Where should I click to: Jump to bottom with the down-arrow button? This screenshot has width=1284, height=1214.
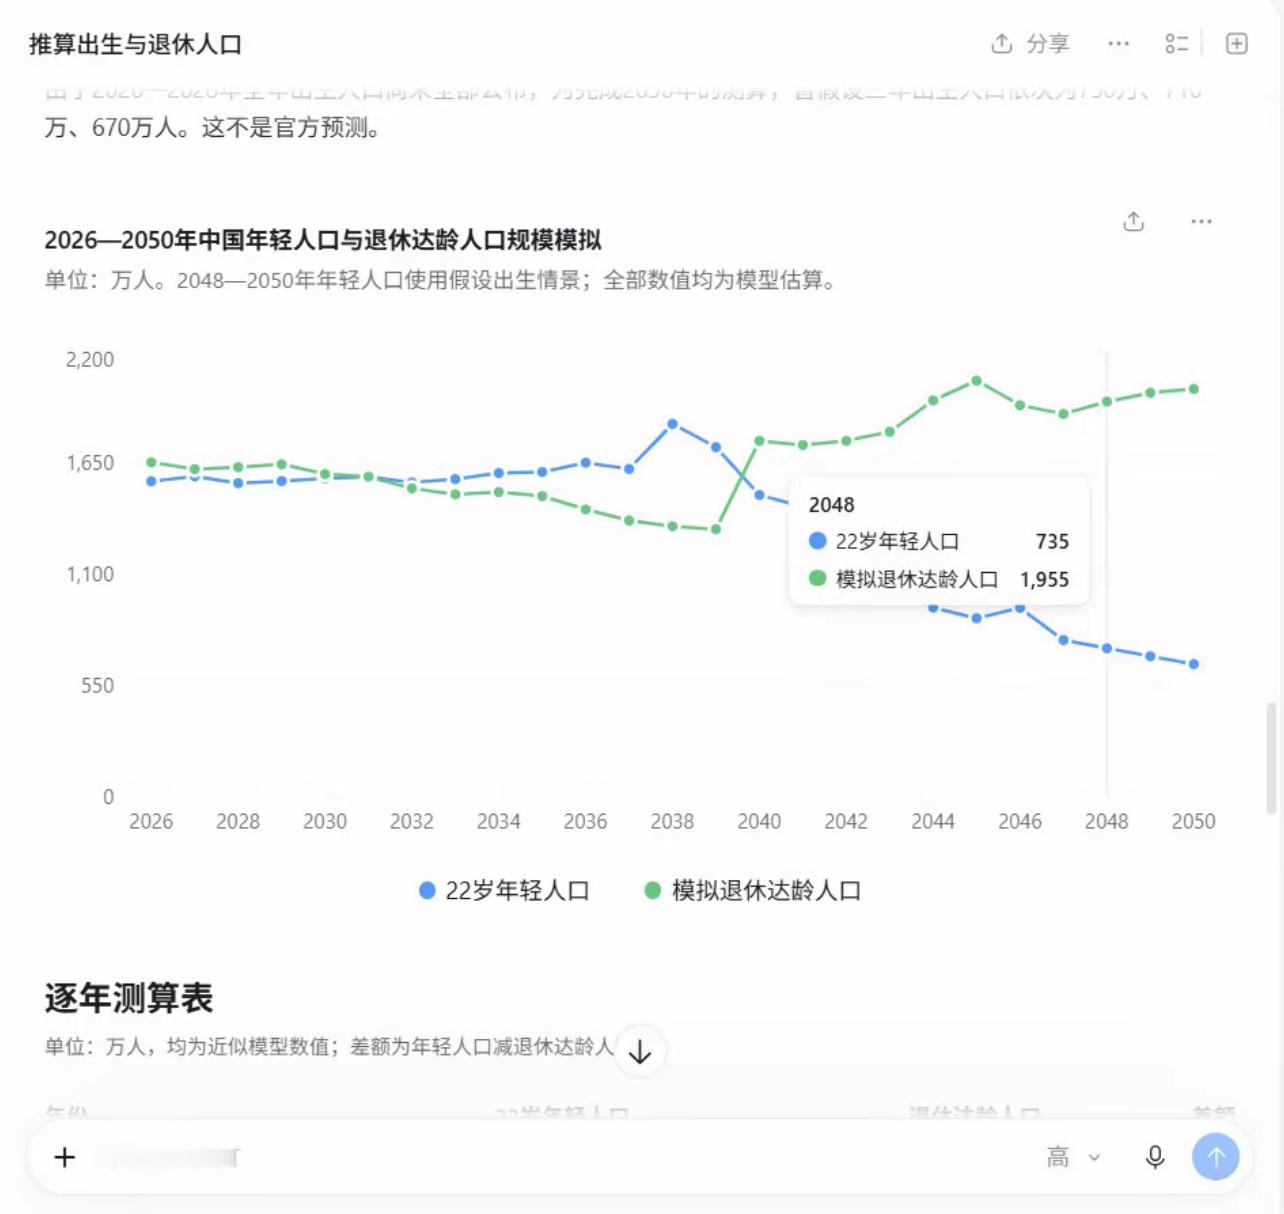[x=640, y=1051]
